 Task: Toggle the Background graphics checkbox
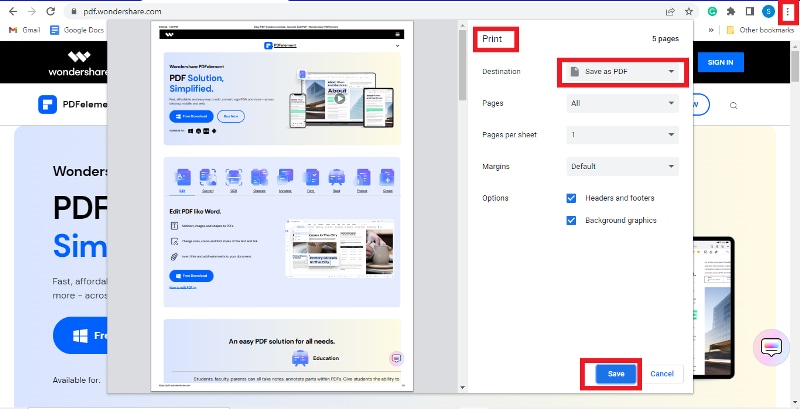[571, 221]
